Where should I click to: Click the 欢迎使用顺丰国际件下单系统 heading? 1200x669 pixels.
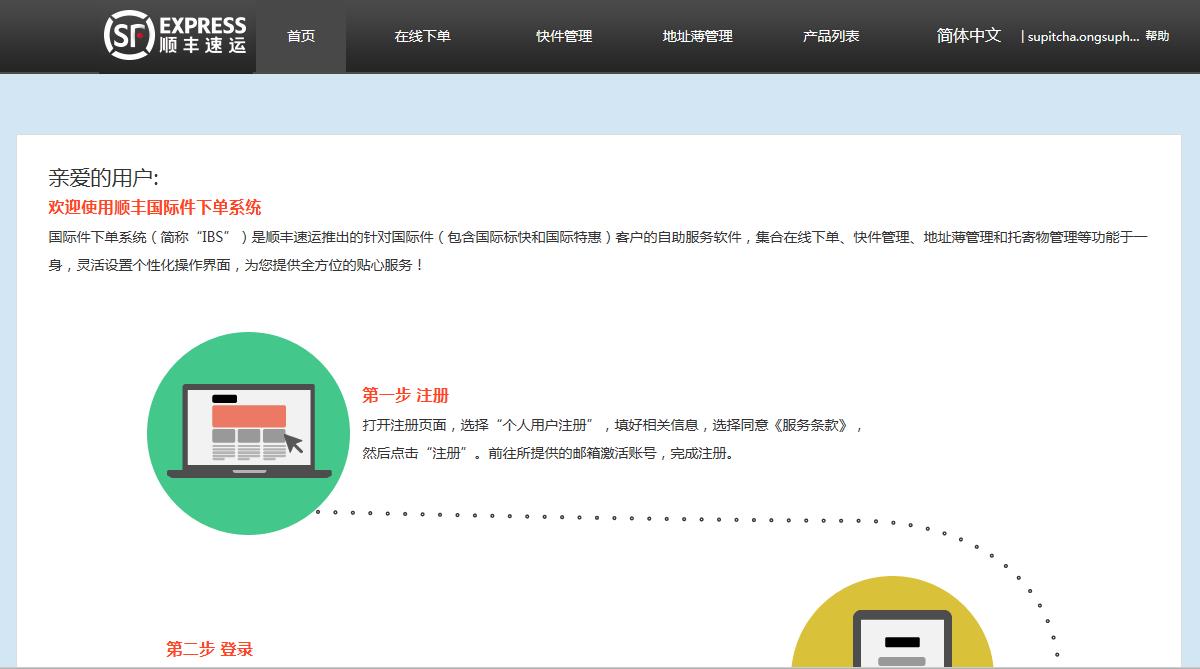[x=155, y=208]
